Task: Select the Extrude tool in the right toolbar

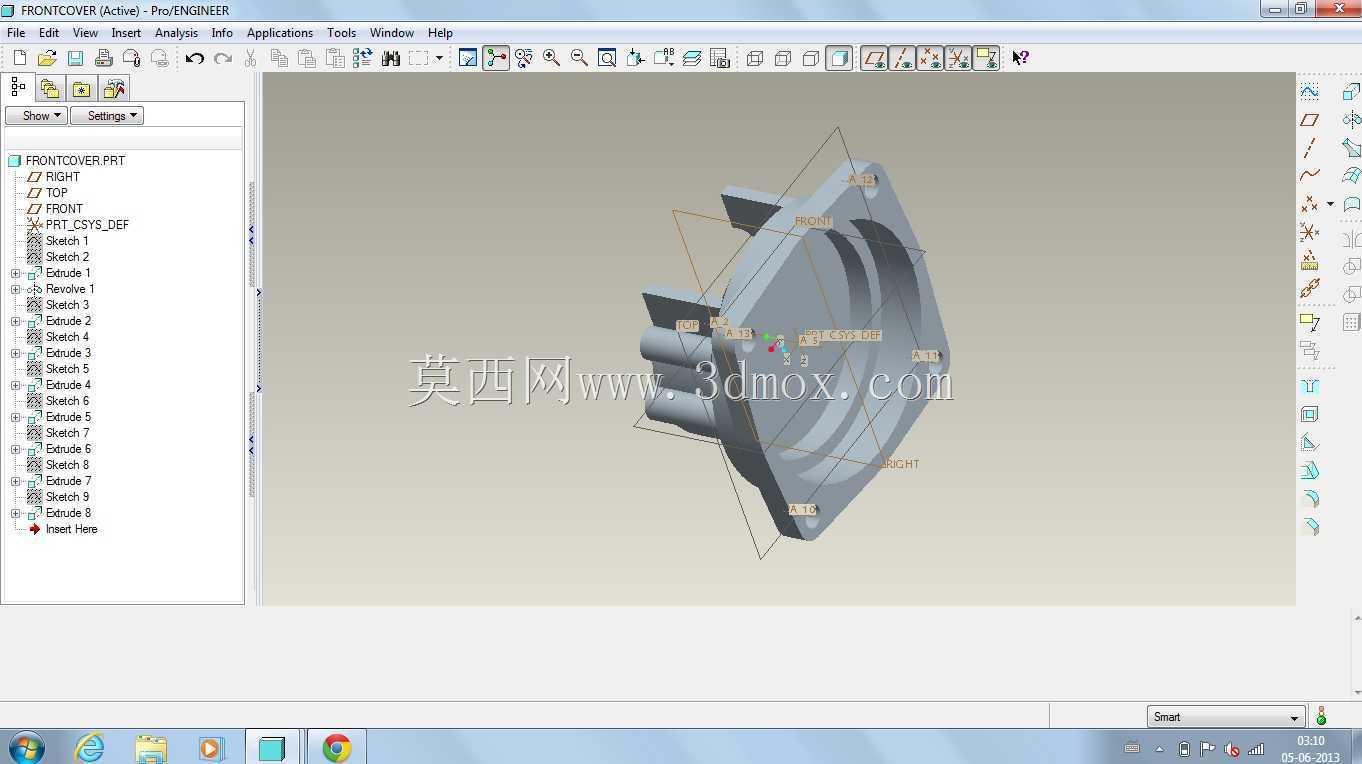Action: click(1351, 91)
